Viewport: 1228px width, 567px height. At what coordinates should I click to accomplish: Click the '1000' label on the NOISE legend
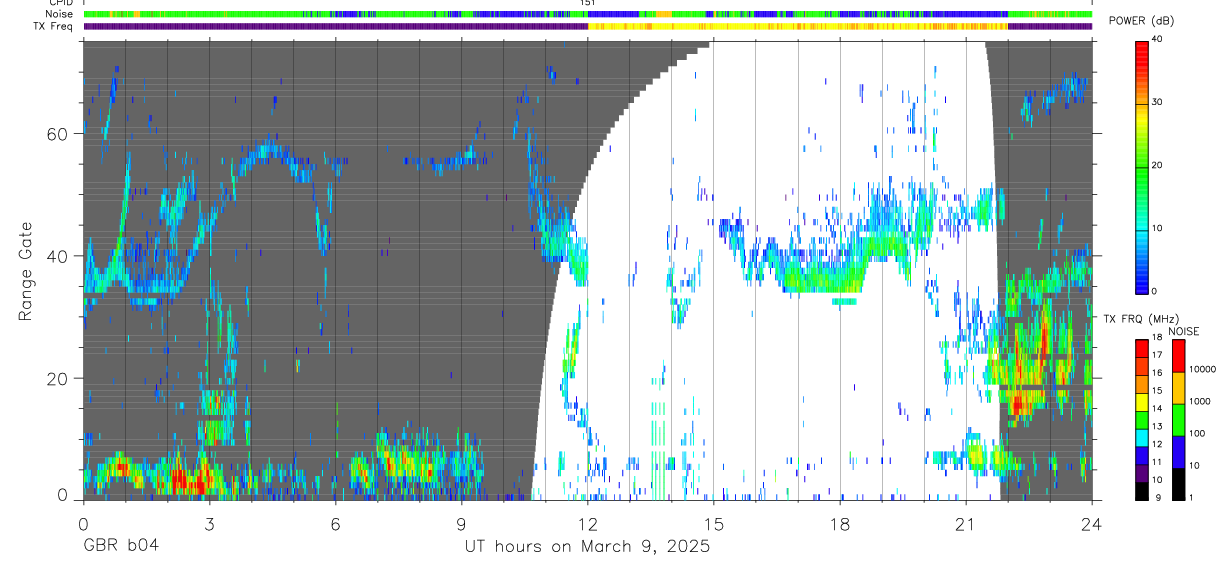tap(1199, 401)
